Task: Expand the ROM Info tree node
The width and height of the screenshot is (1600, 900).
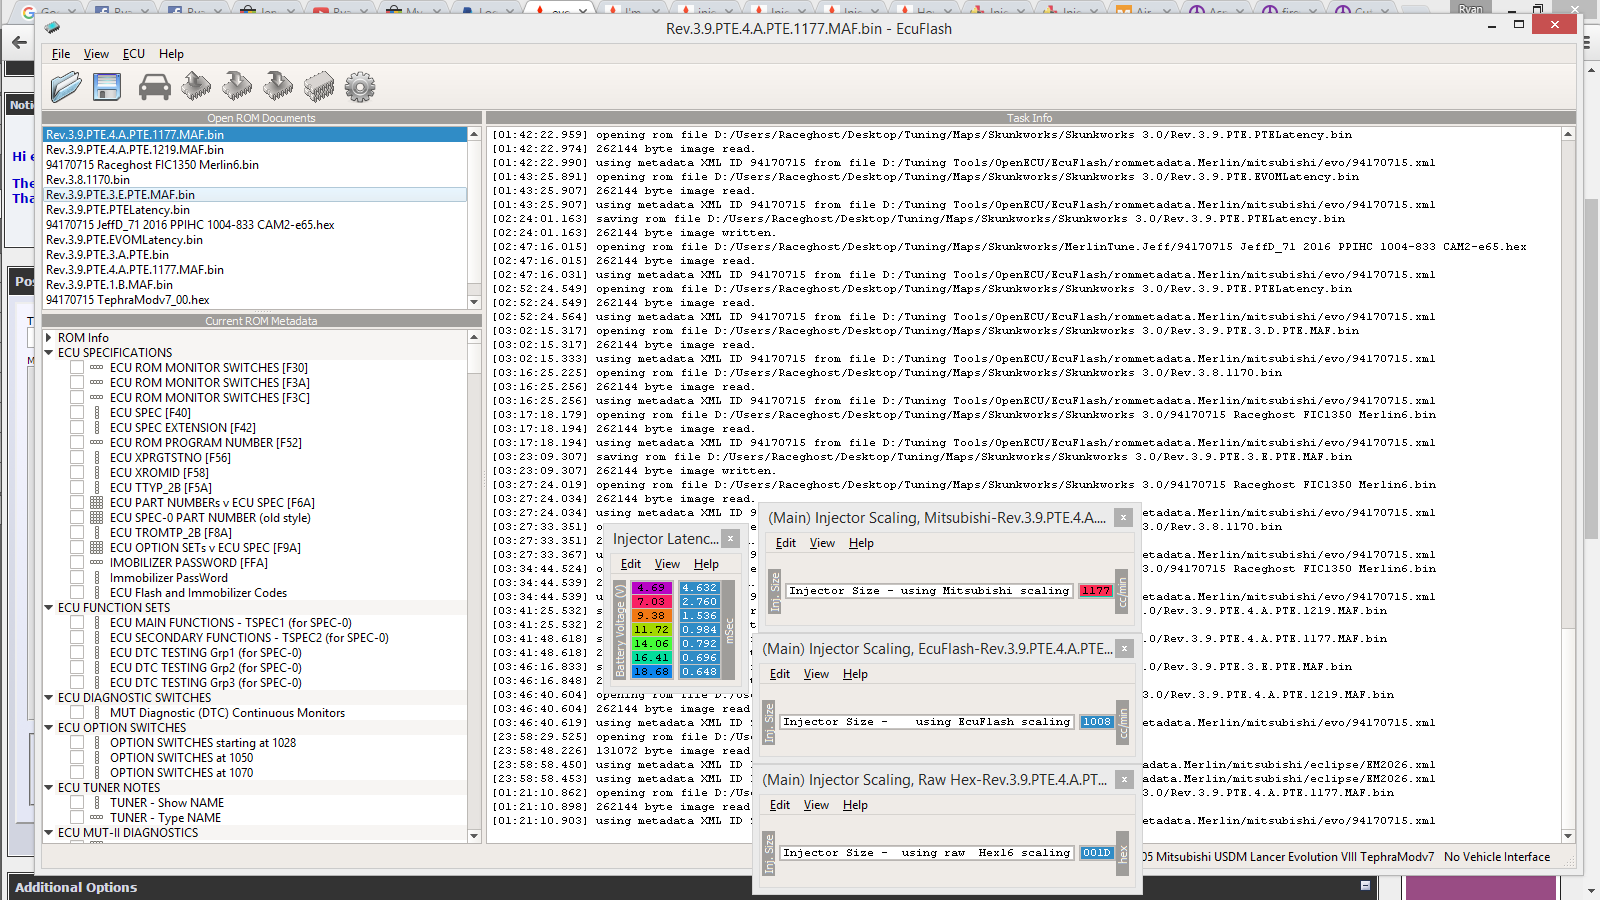Action: click(x=49, y=338)
